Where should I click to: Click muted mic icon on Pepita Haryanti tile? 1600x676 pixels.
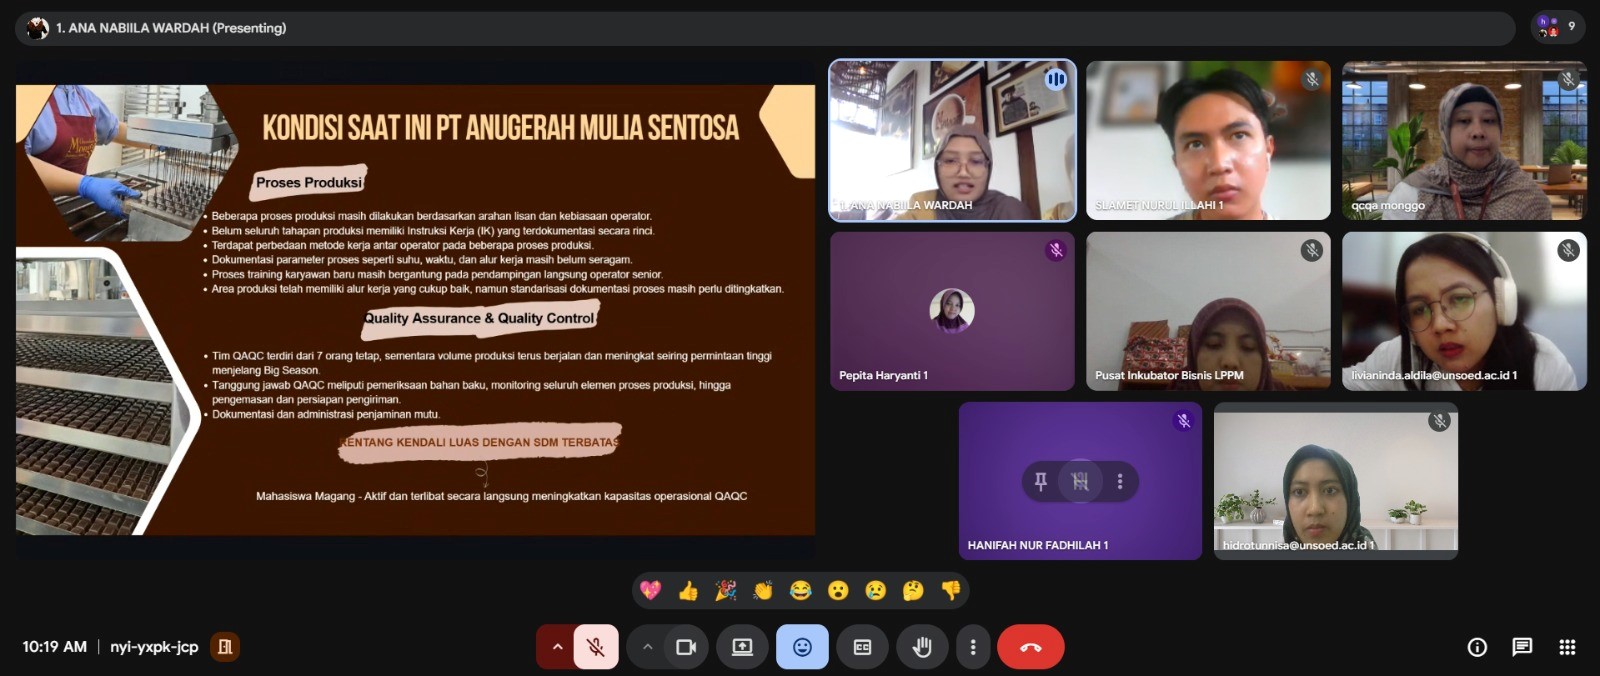1056,250
